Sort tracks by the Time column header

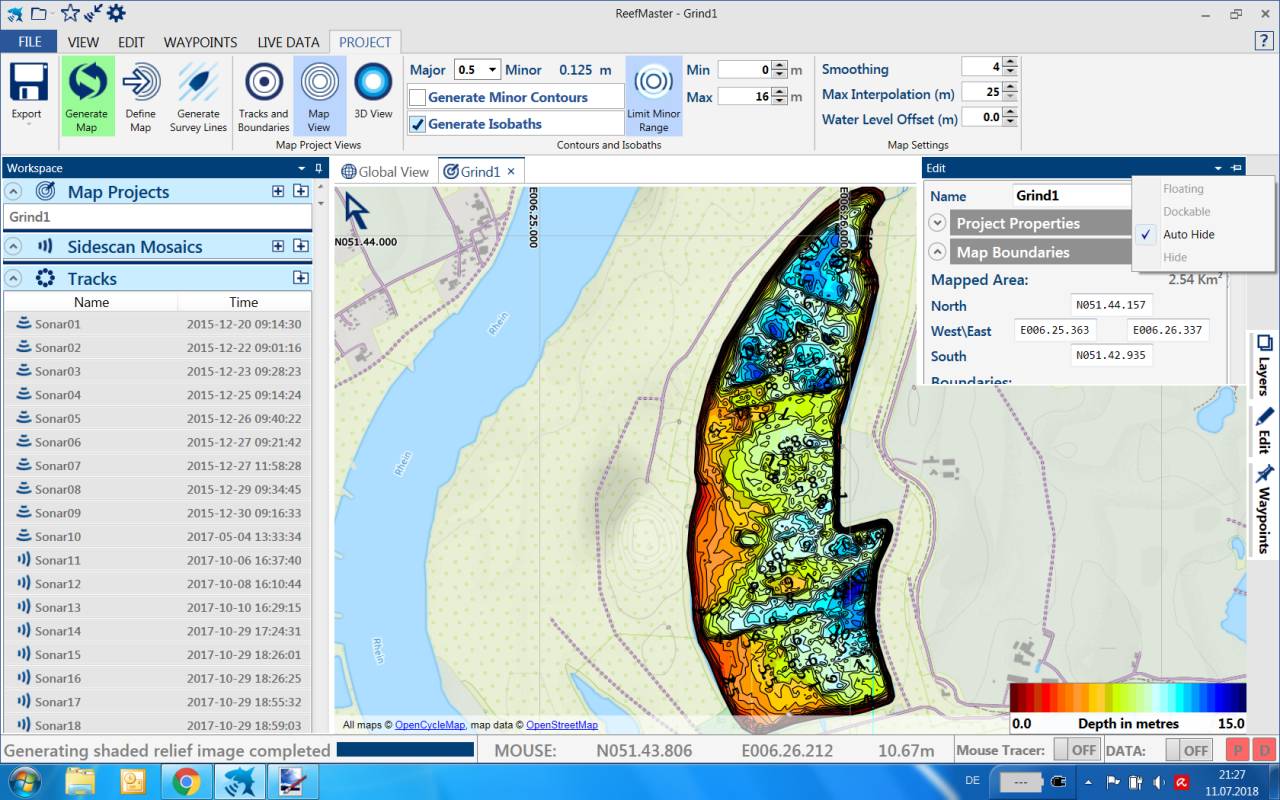pyautogui.click(x=244, y=302)
